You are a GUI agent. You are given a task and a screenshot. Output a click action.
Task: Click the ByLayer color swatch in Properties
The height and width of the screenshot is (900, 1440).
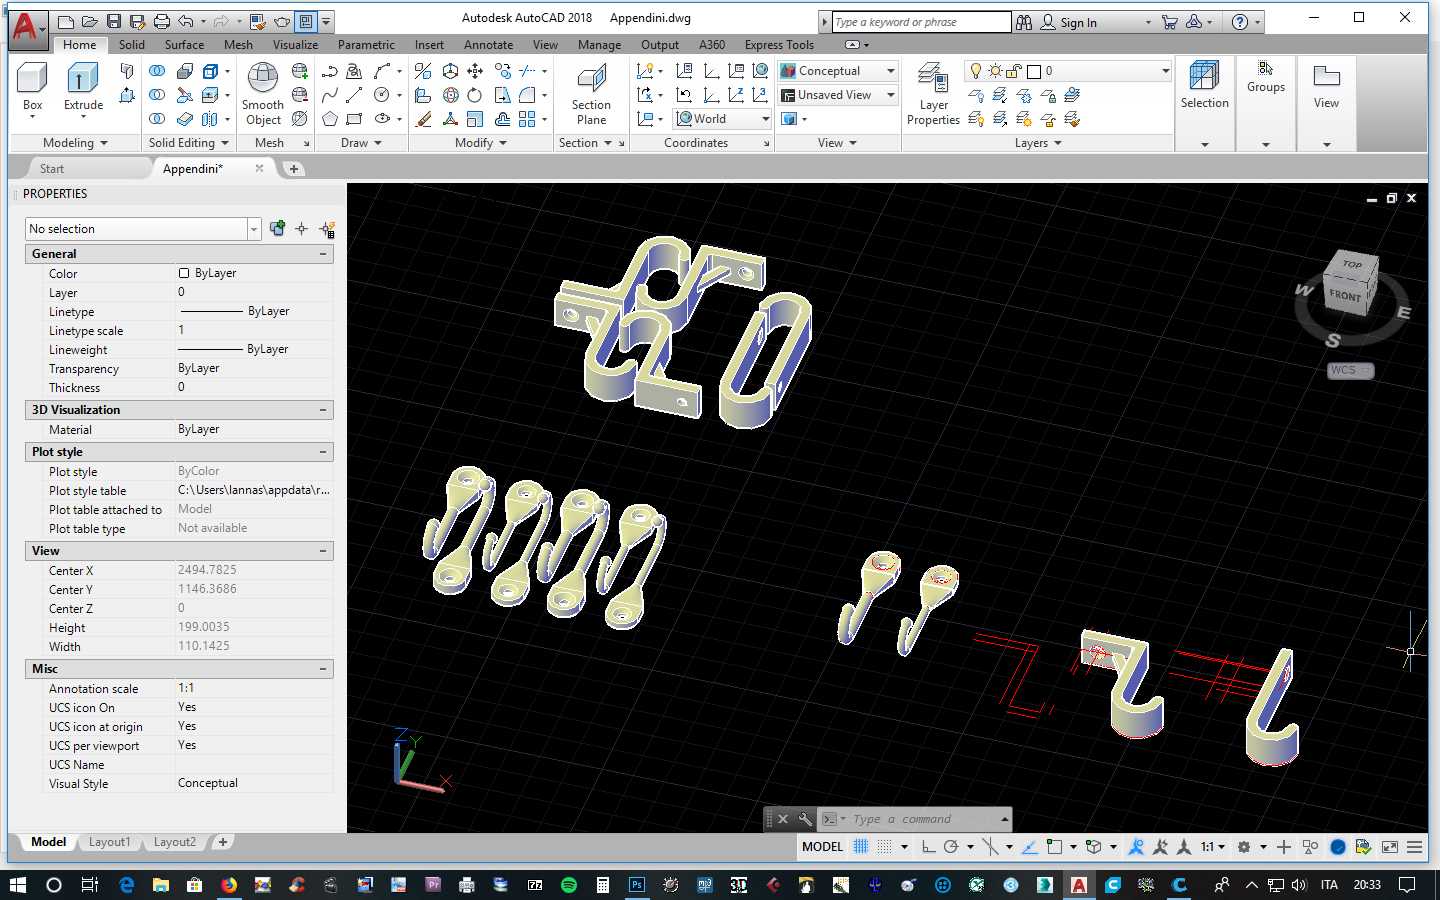pyautogui.click(x=184, y=273)
